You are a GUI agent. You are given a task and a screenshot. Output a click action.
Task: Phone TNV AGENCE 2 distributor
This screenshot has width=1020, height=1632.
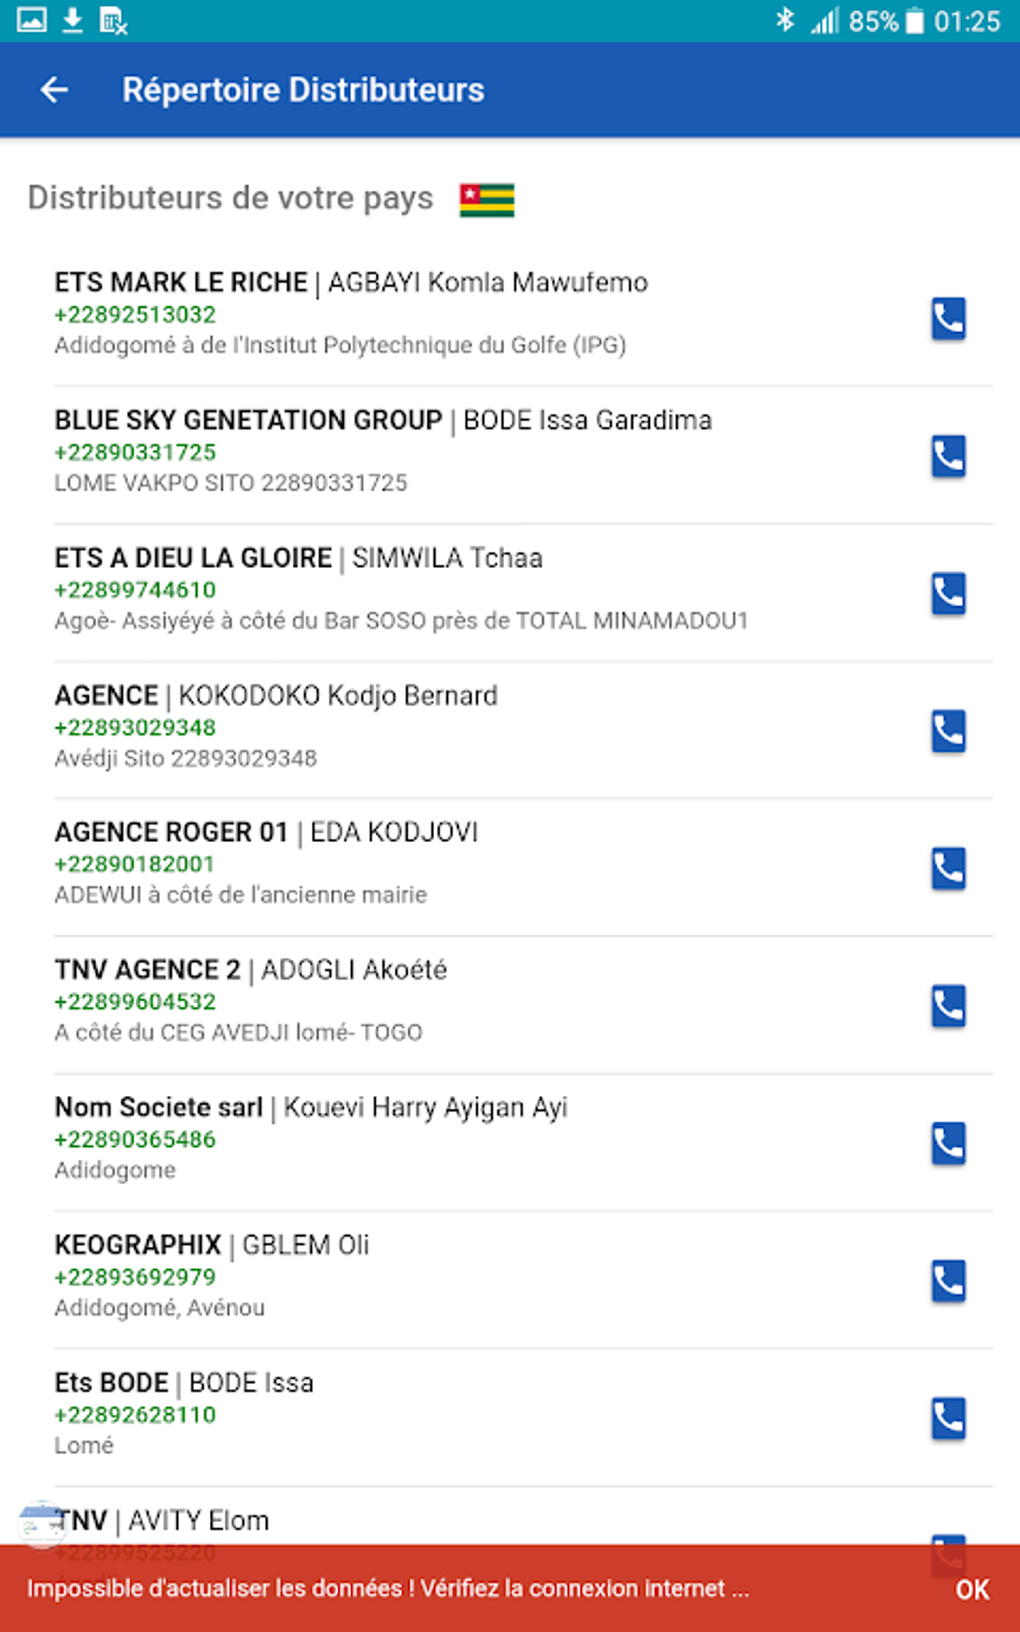point(948,1006)
